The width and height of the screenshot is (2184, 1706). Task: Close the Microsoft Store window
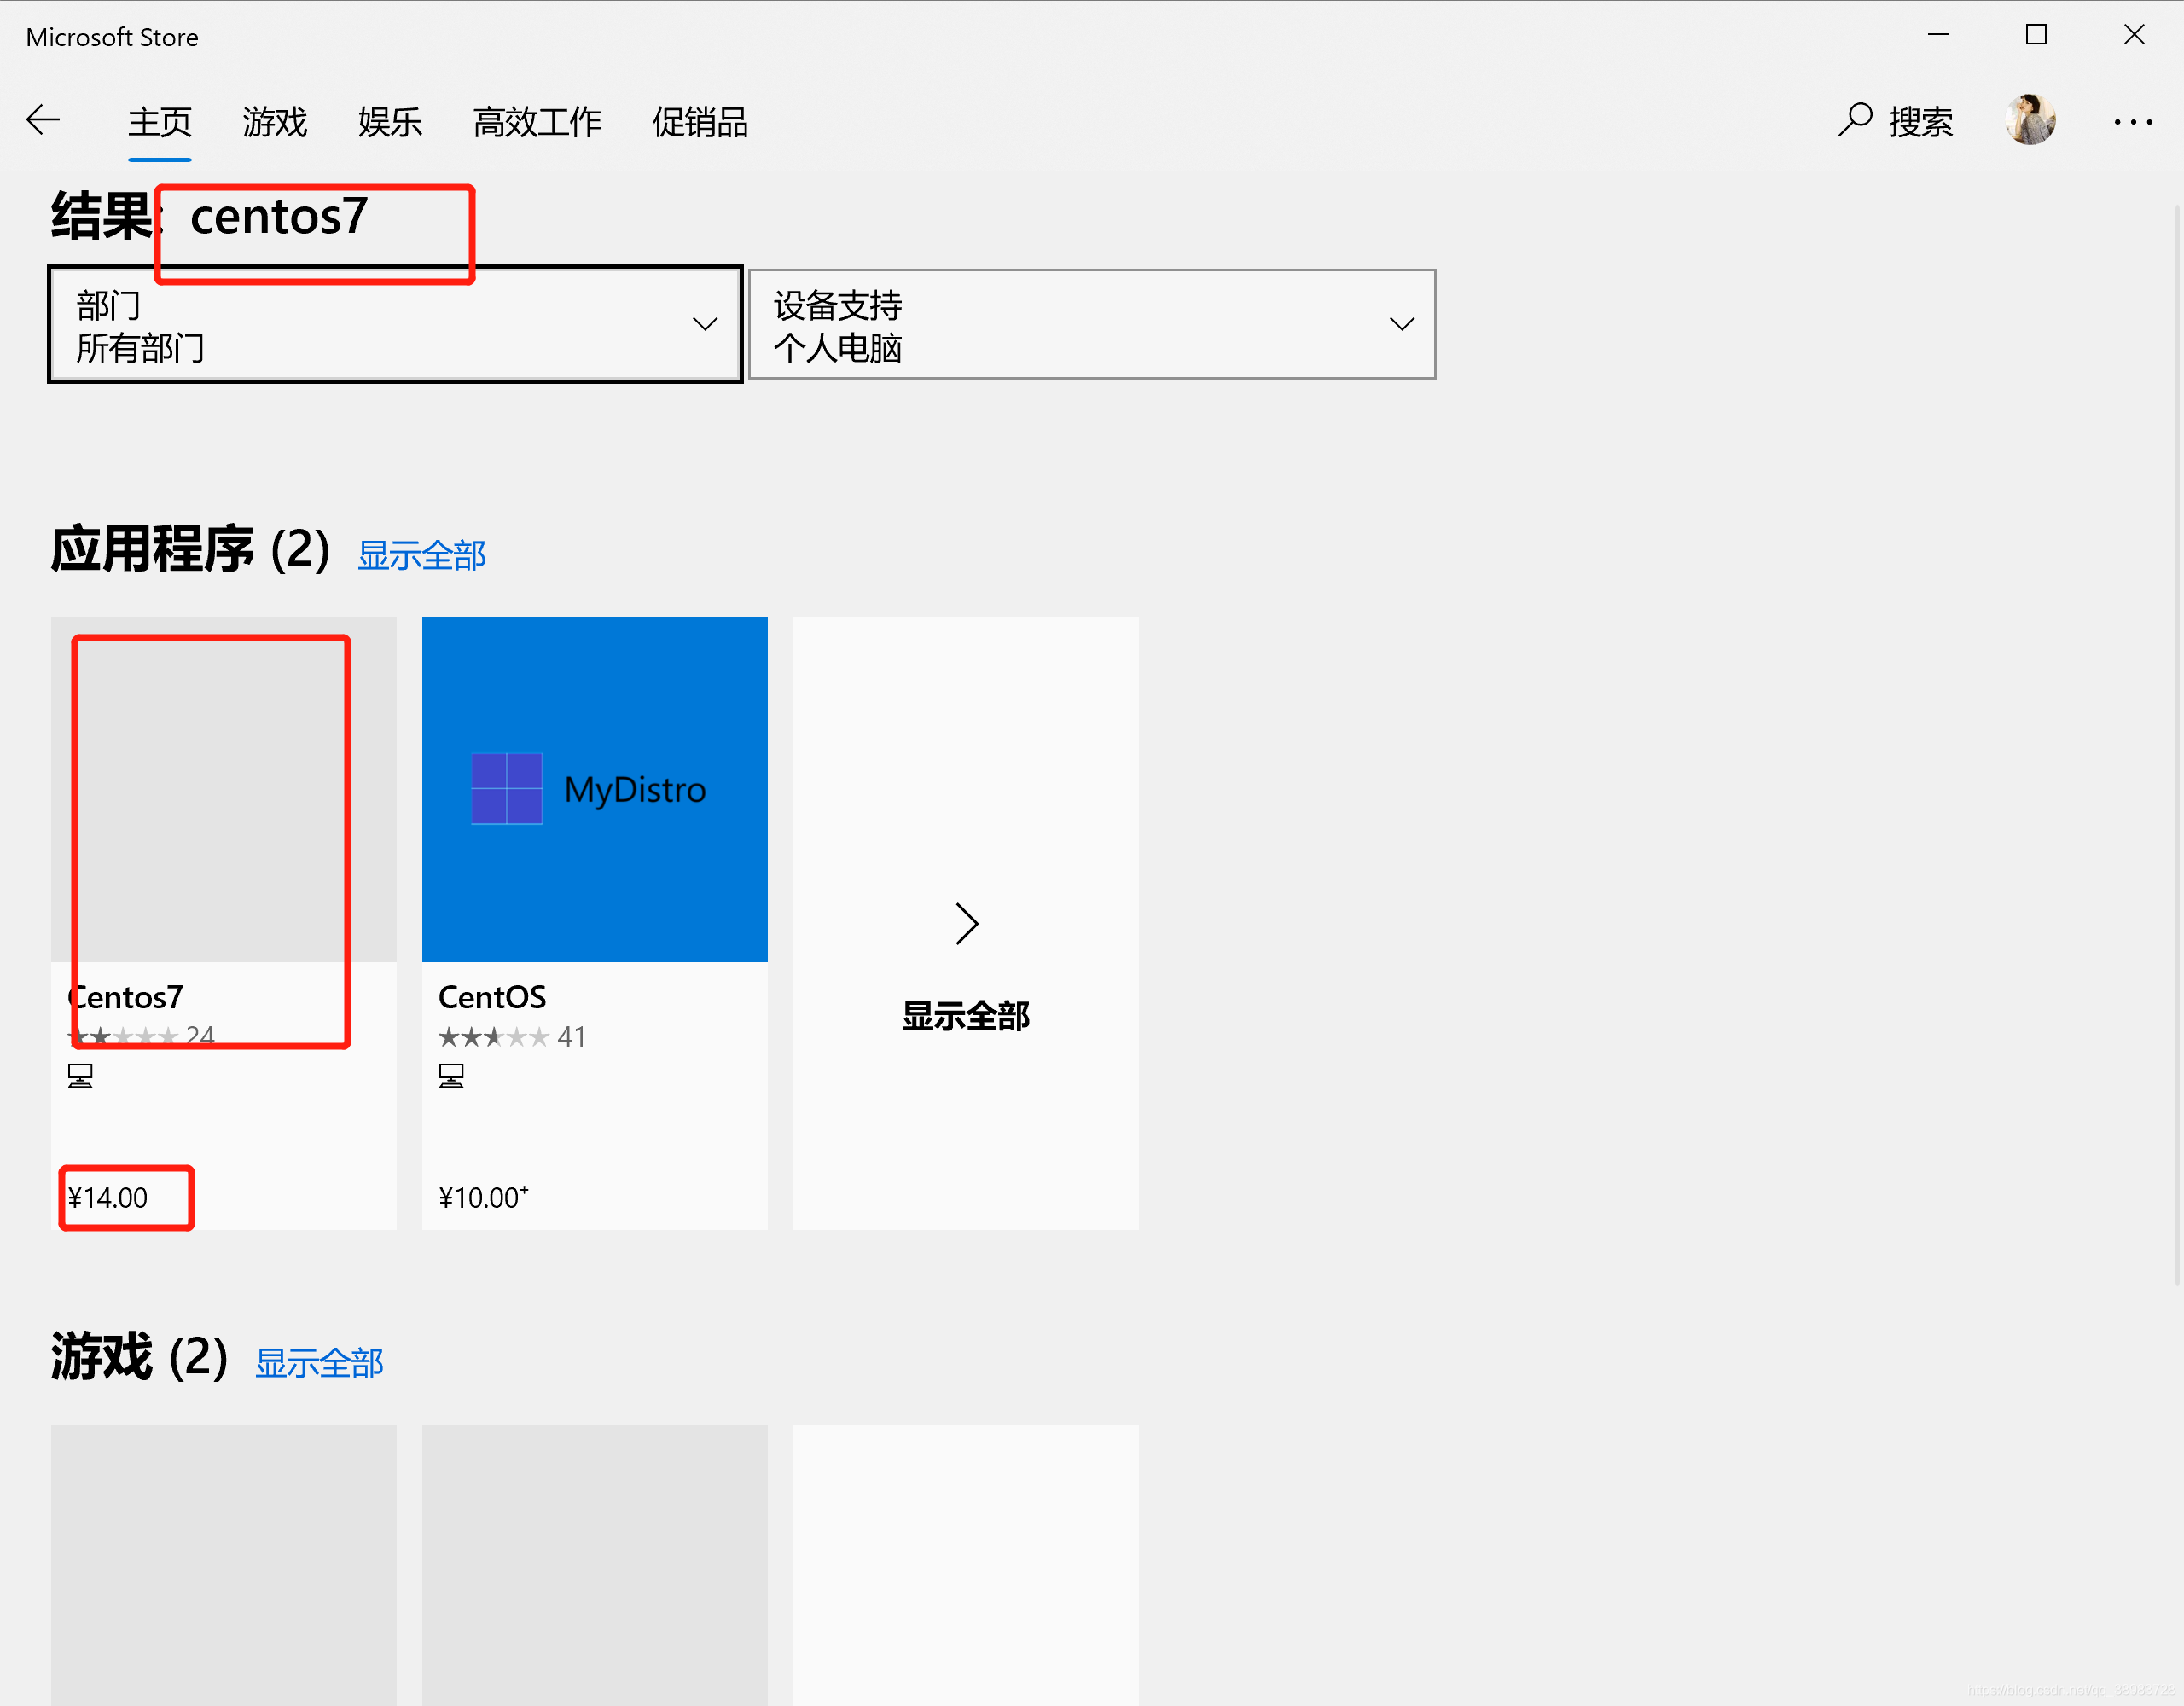pyautogui.click(x=2134, y=35)
